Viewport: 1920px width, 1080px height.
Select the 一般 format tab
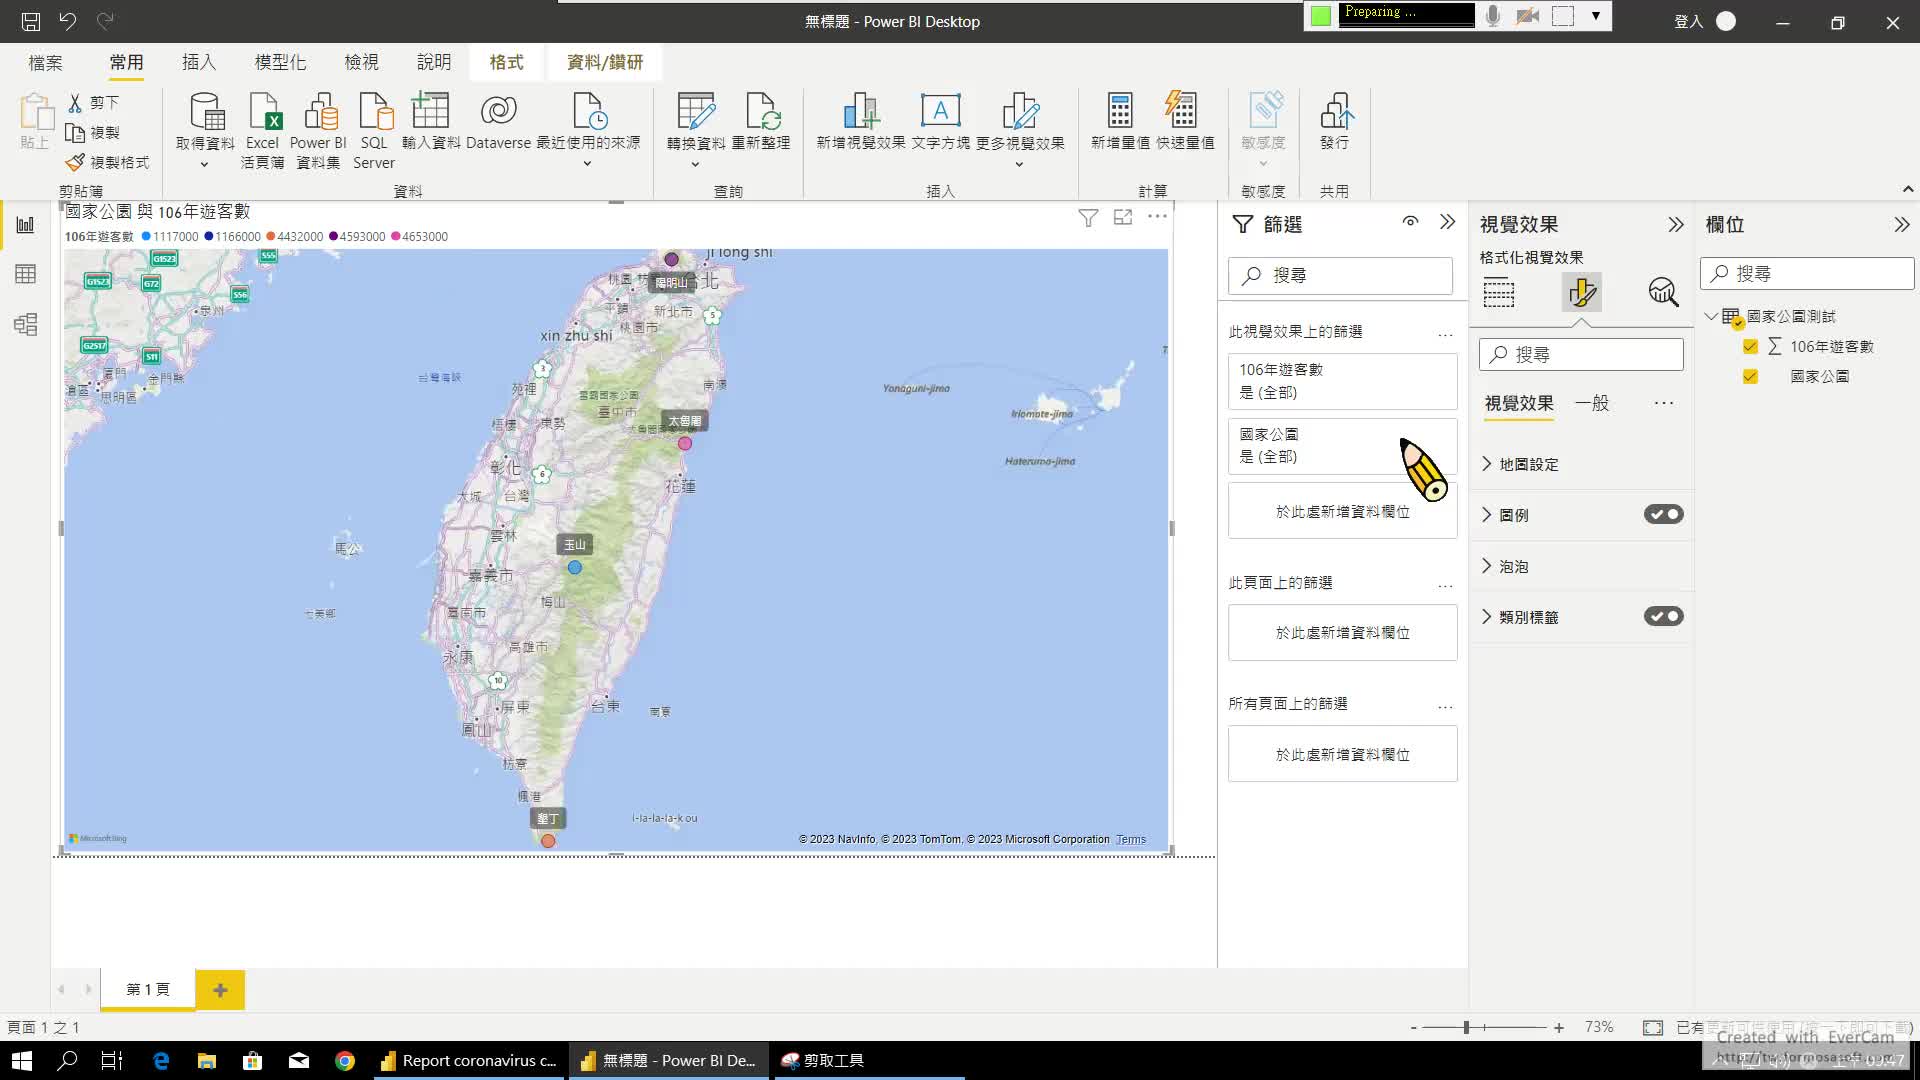coord(1592,403)
